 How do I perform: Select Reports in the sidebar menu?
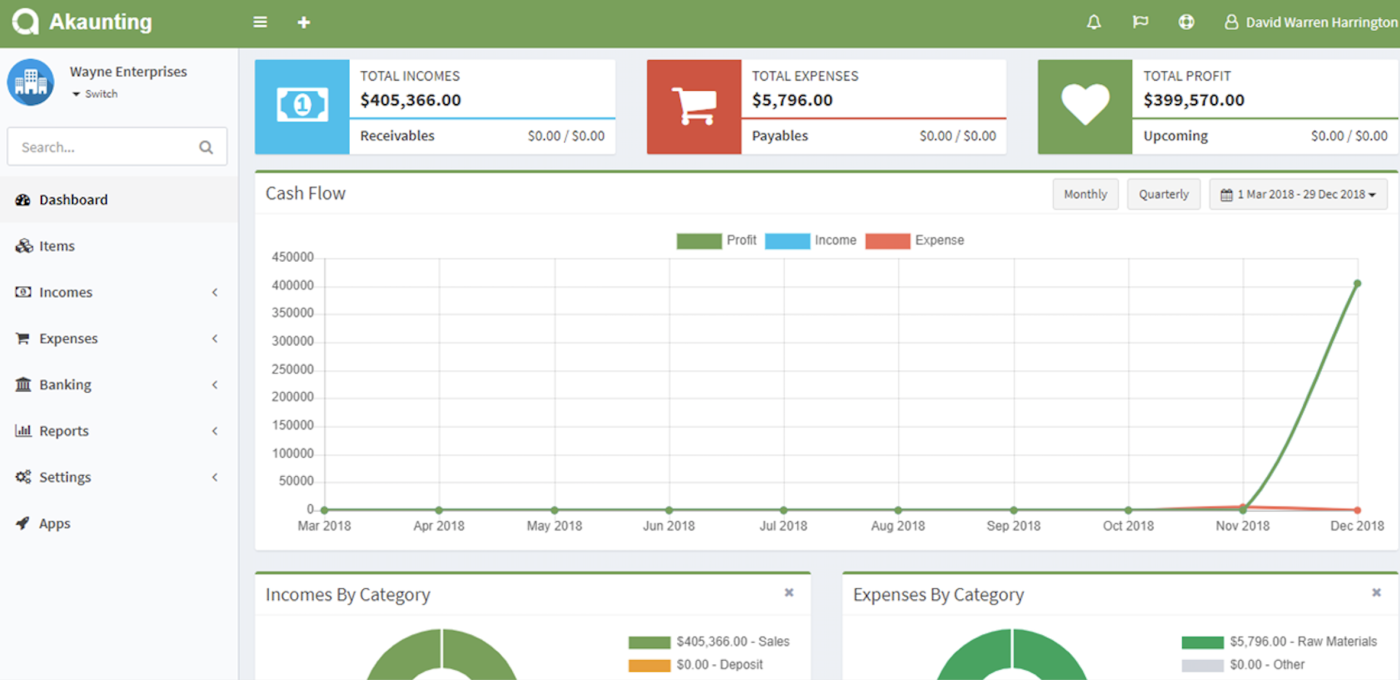click(62, 430)
